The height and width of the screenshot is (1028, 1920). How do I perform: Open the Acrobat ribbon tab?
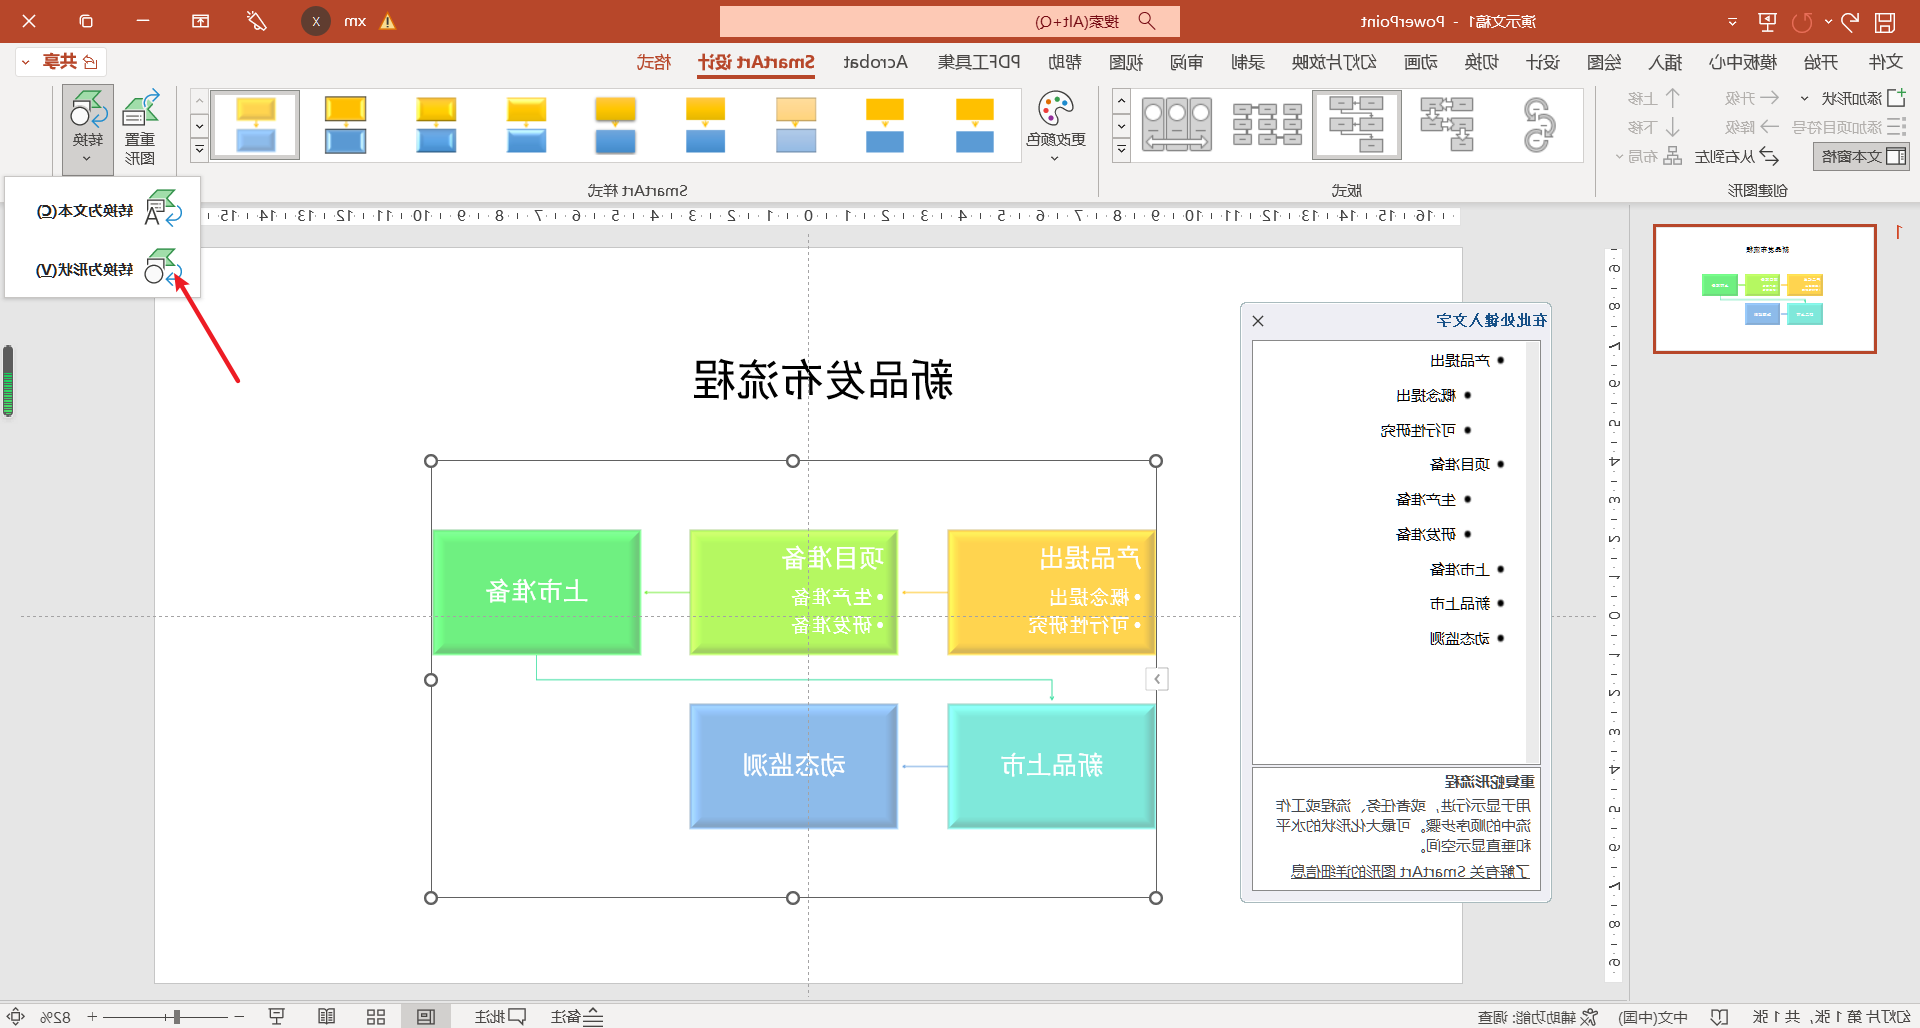(x=875, y=62)
